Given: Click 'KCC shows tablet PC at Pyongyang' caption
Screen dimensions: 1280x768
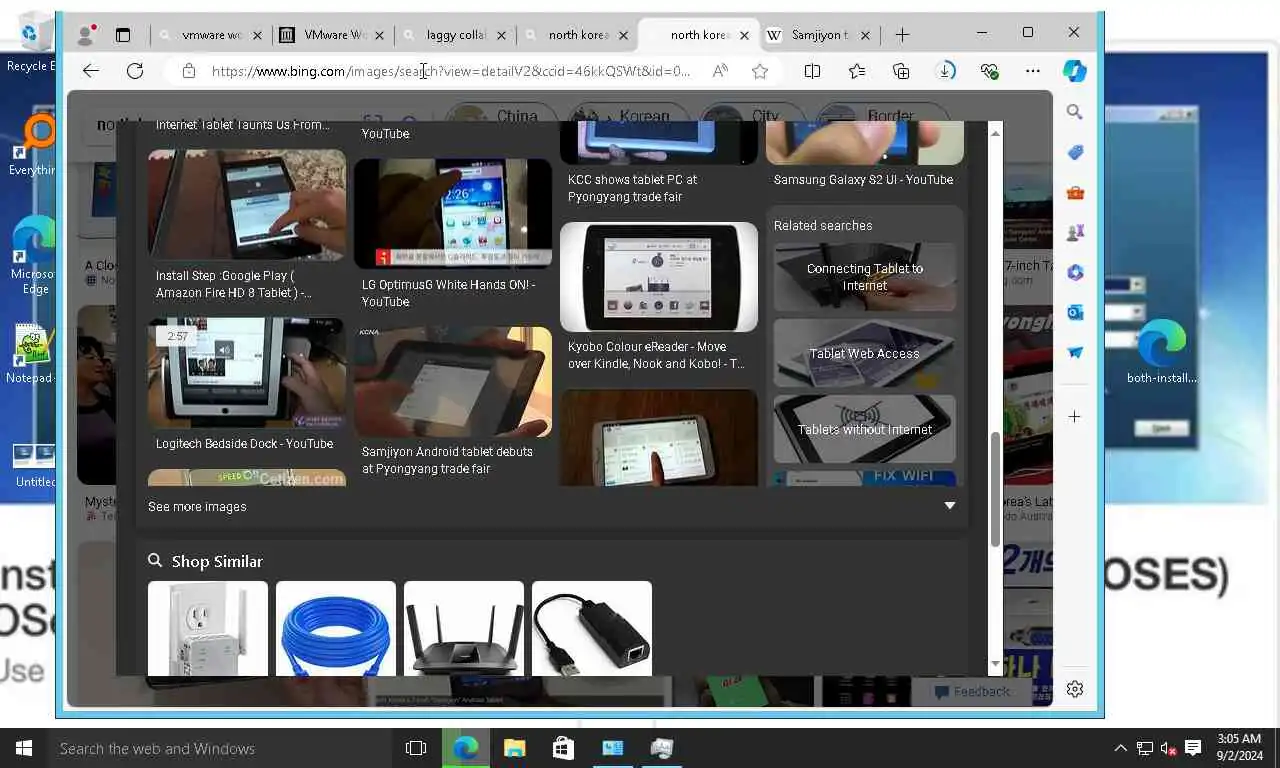Looking at the screenshot, I should coord(633,188).
